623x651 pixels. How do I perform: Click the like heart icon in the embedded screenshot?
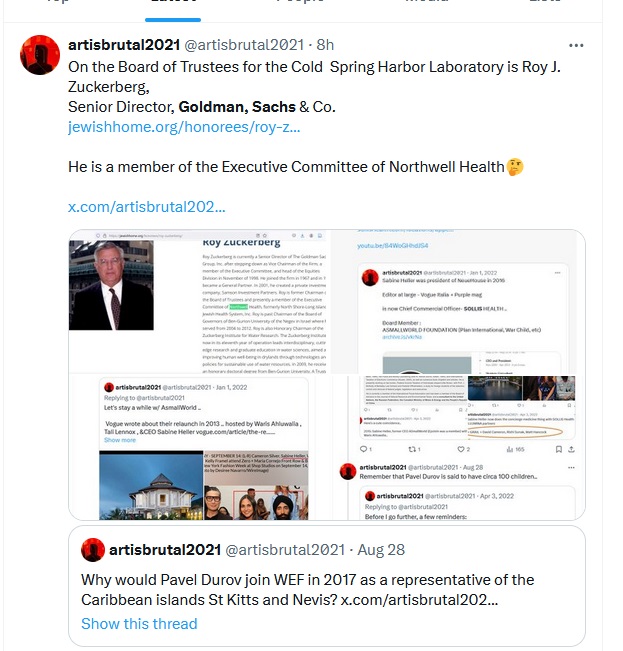(461, 449)
